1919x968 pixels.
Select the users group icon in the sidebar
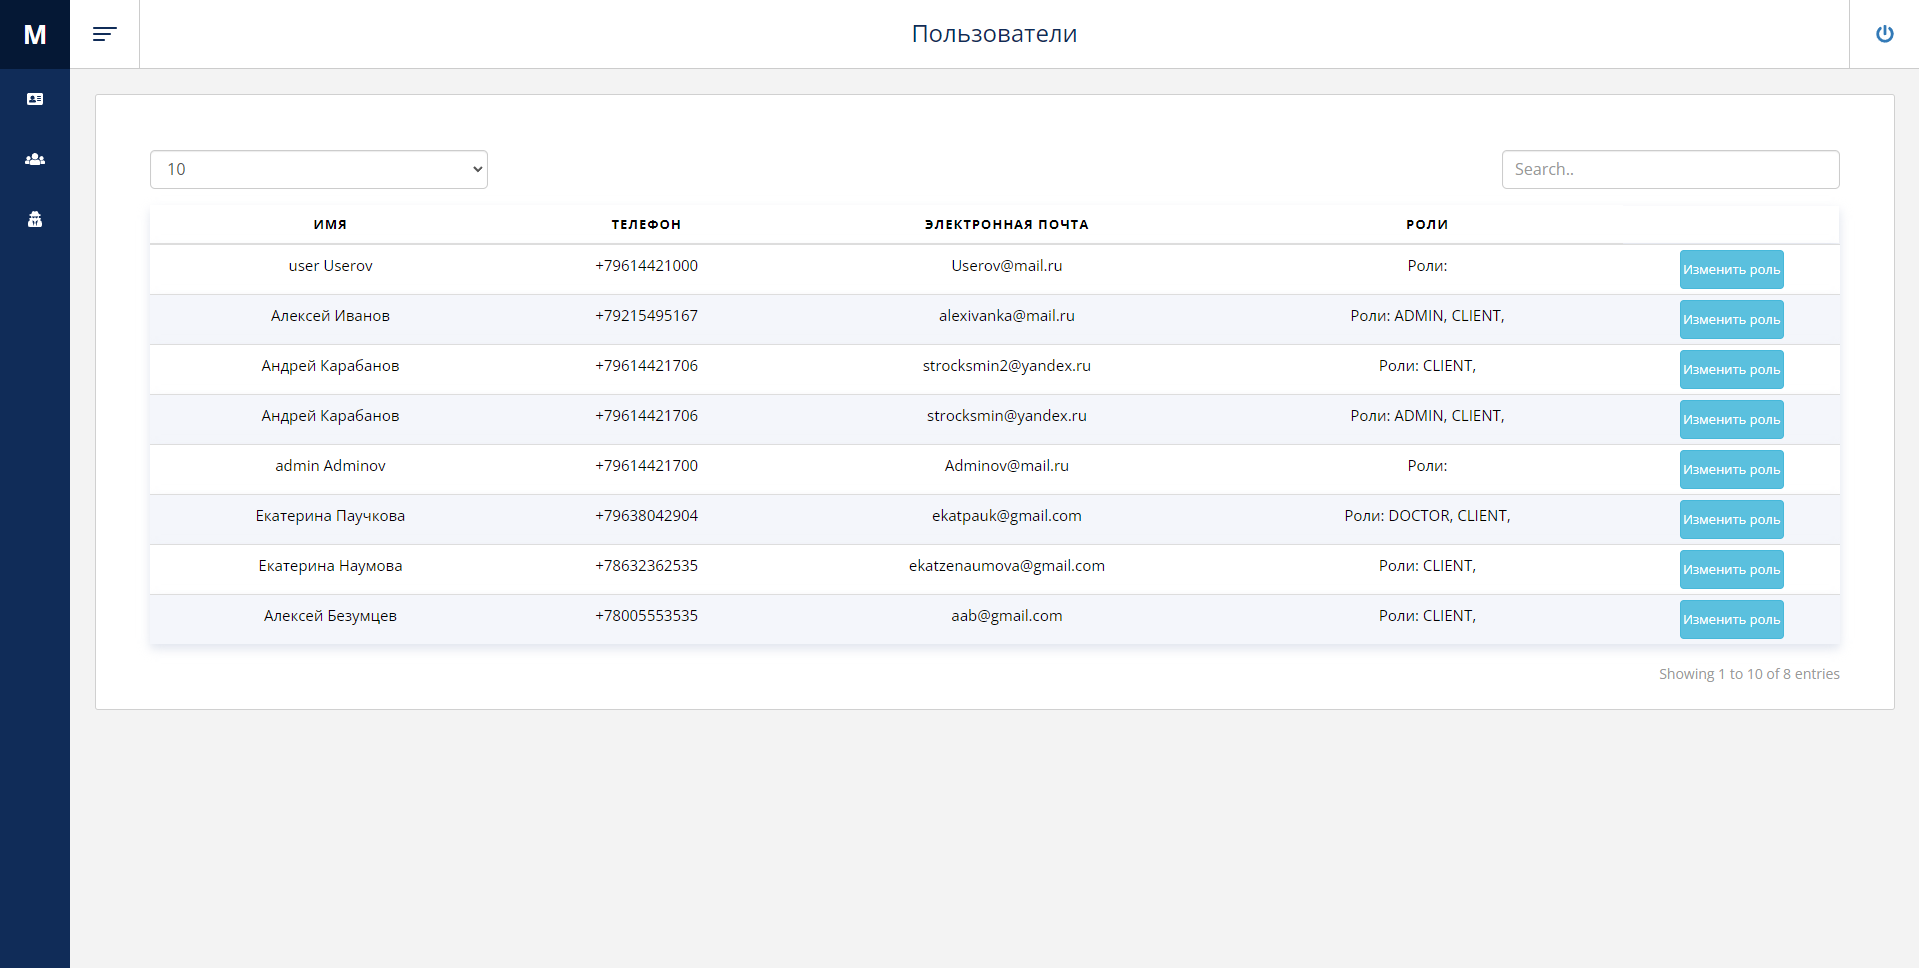pos(34,159)
